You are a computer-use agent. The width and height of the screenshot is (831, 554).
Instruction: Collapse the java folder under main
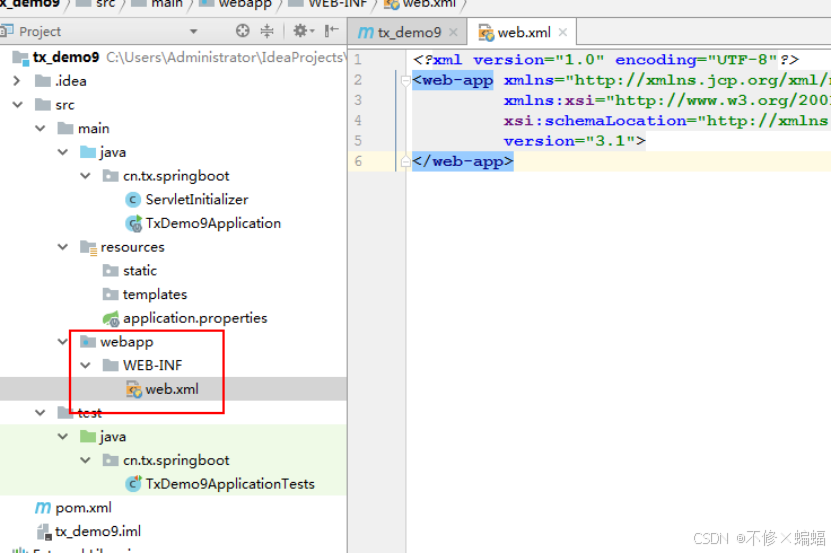click(x=63, y=152)
